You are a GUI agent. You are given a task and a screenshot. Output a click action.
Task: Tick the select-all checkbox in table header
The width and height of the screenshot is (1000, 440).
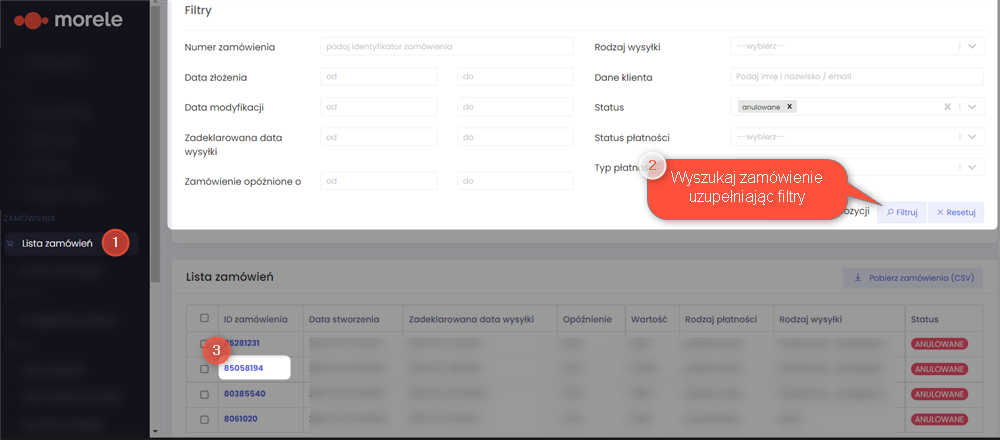[204, 318]
